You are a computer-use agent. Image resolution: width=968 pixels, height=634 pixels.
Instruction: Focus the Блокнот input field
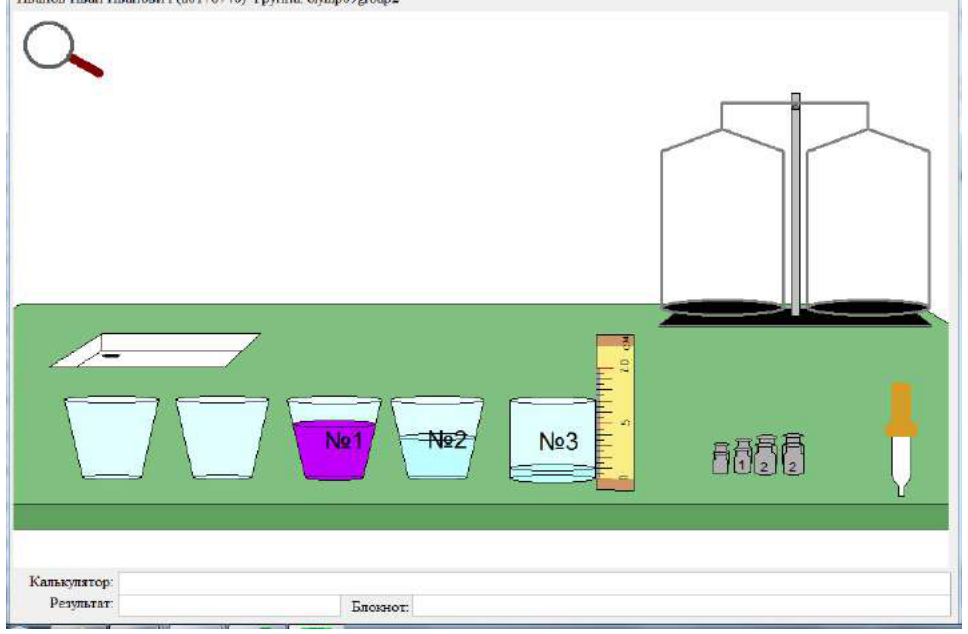tap(682, 606)
